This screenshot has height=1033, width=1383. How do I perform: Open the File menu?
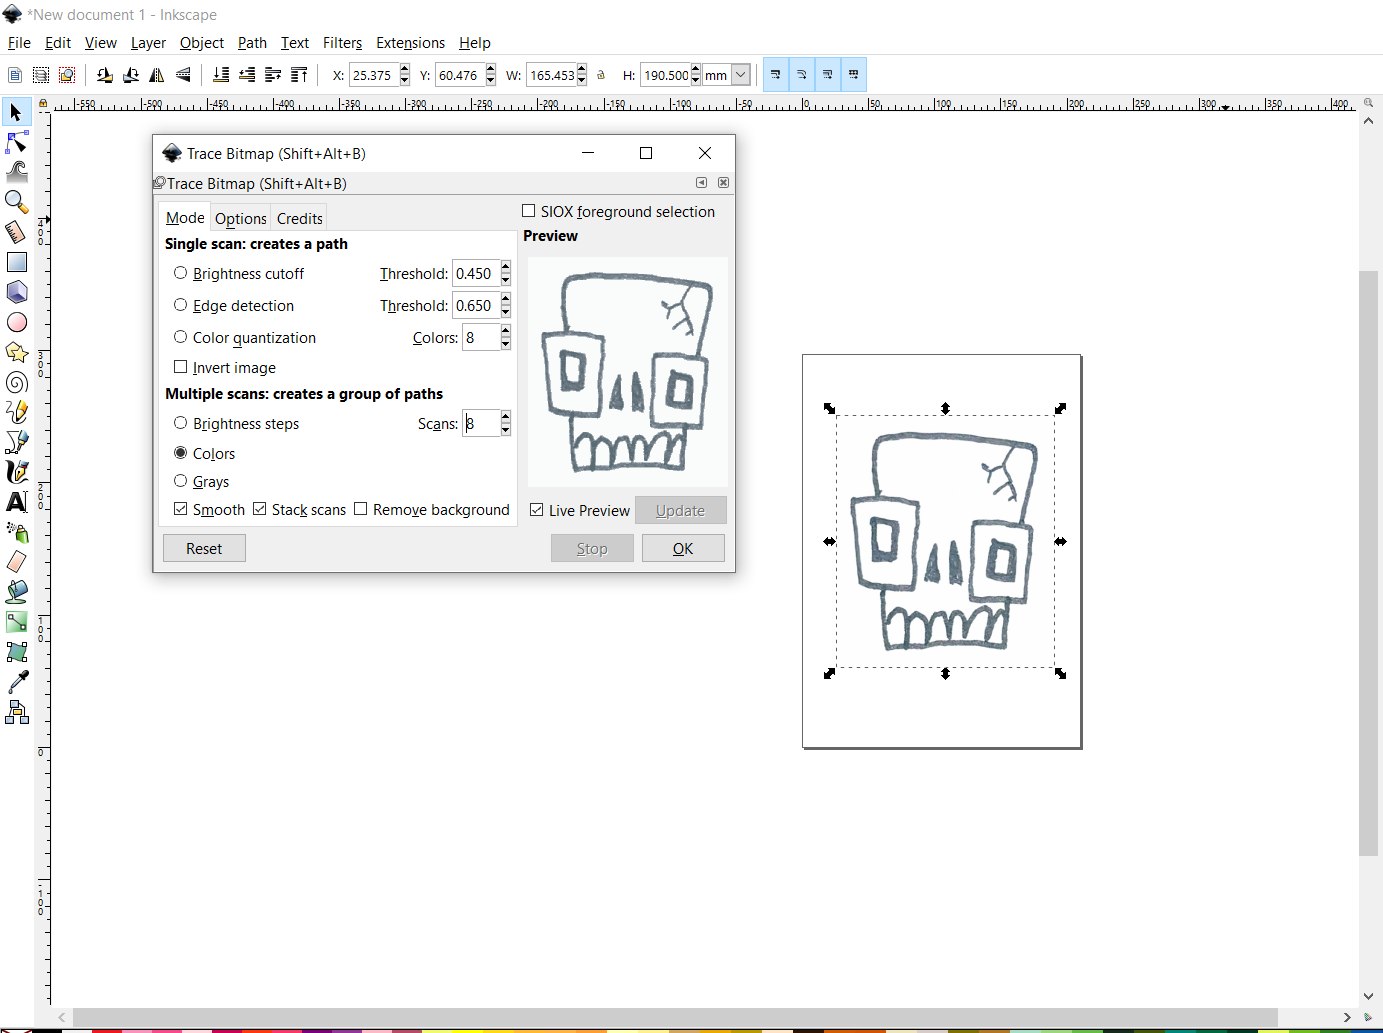click(x=19, y=43)
